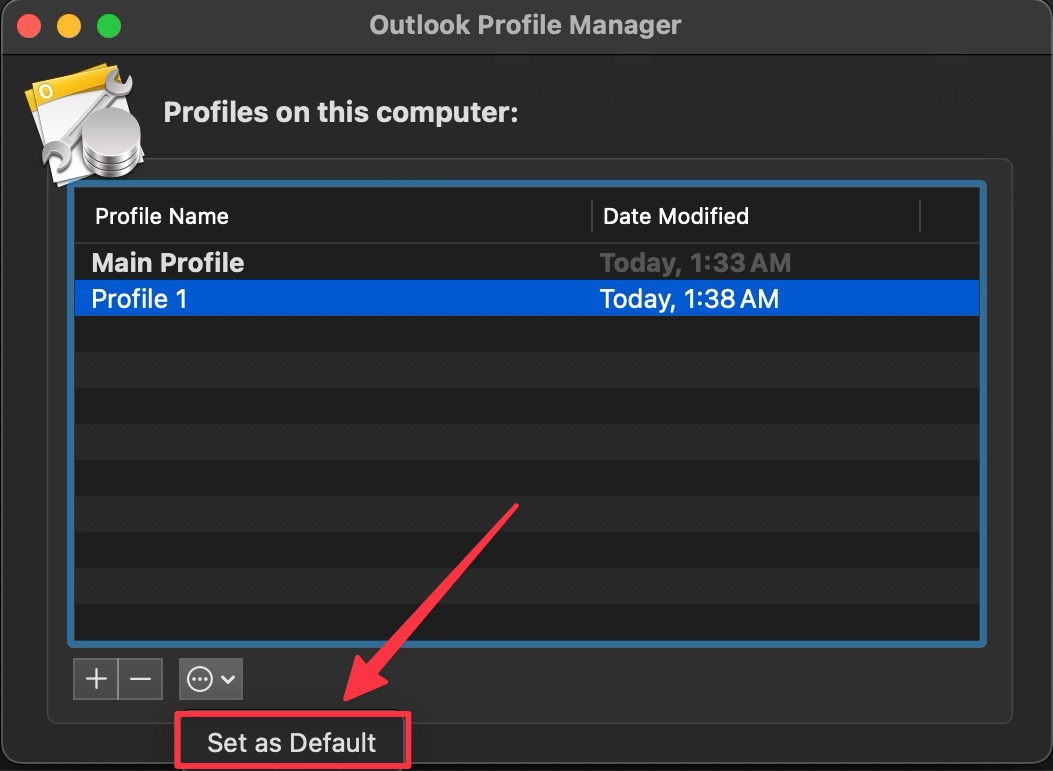This screenshot has width=1053, height=771.
Task: Open the ellipsis action dropdown menu
Action: pyautogui.click(x=211, y=680)
